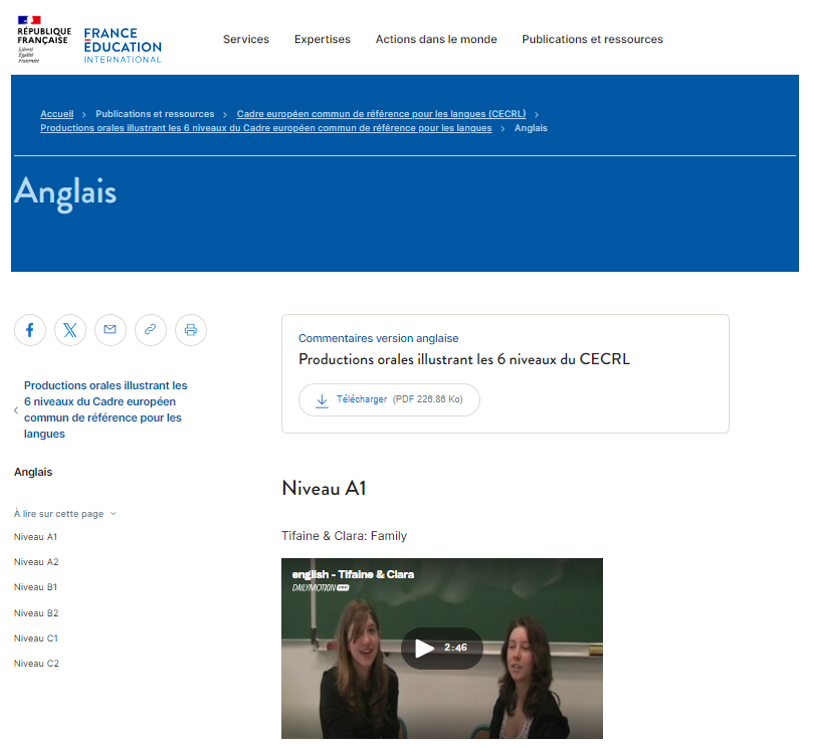Go to Accueil breadcrumb link

57,114
